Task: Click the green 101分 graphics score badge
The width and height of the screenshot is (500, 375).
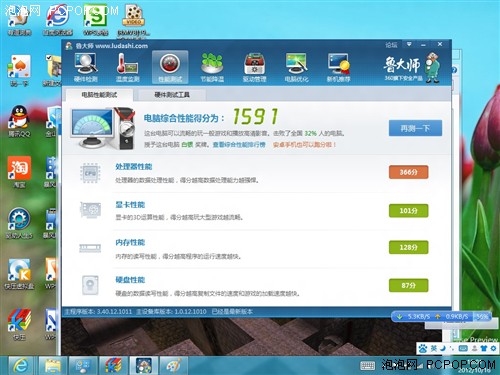Action: tap(408, 211)
